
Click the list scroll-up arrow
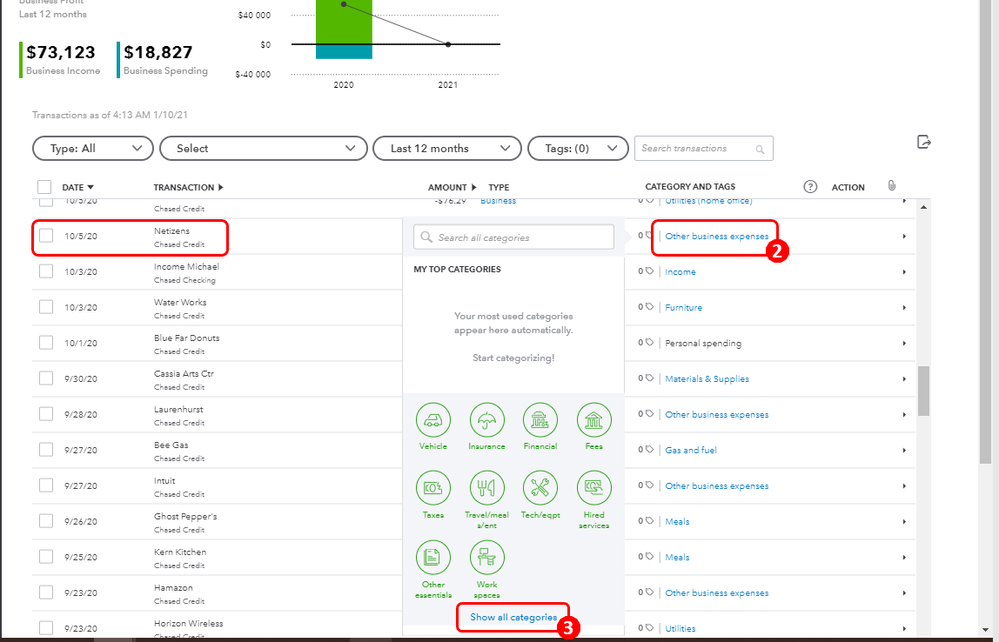click(923, 207)
